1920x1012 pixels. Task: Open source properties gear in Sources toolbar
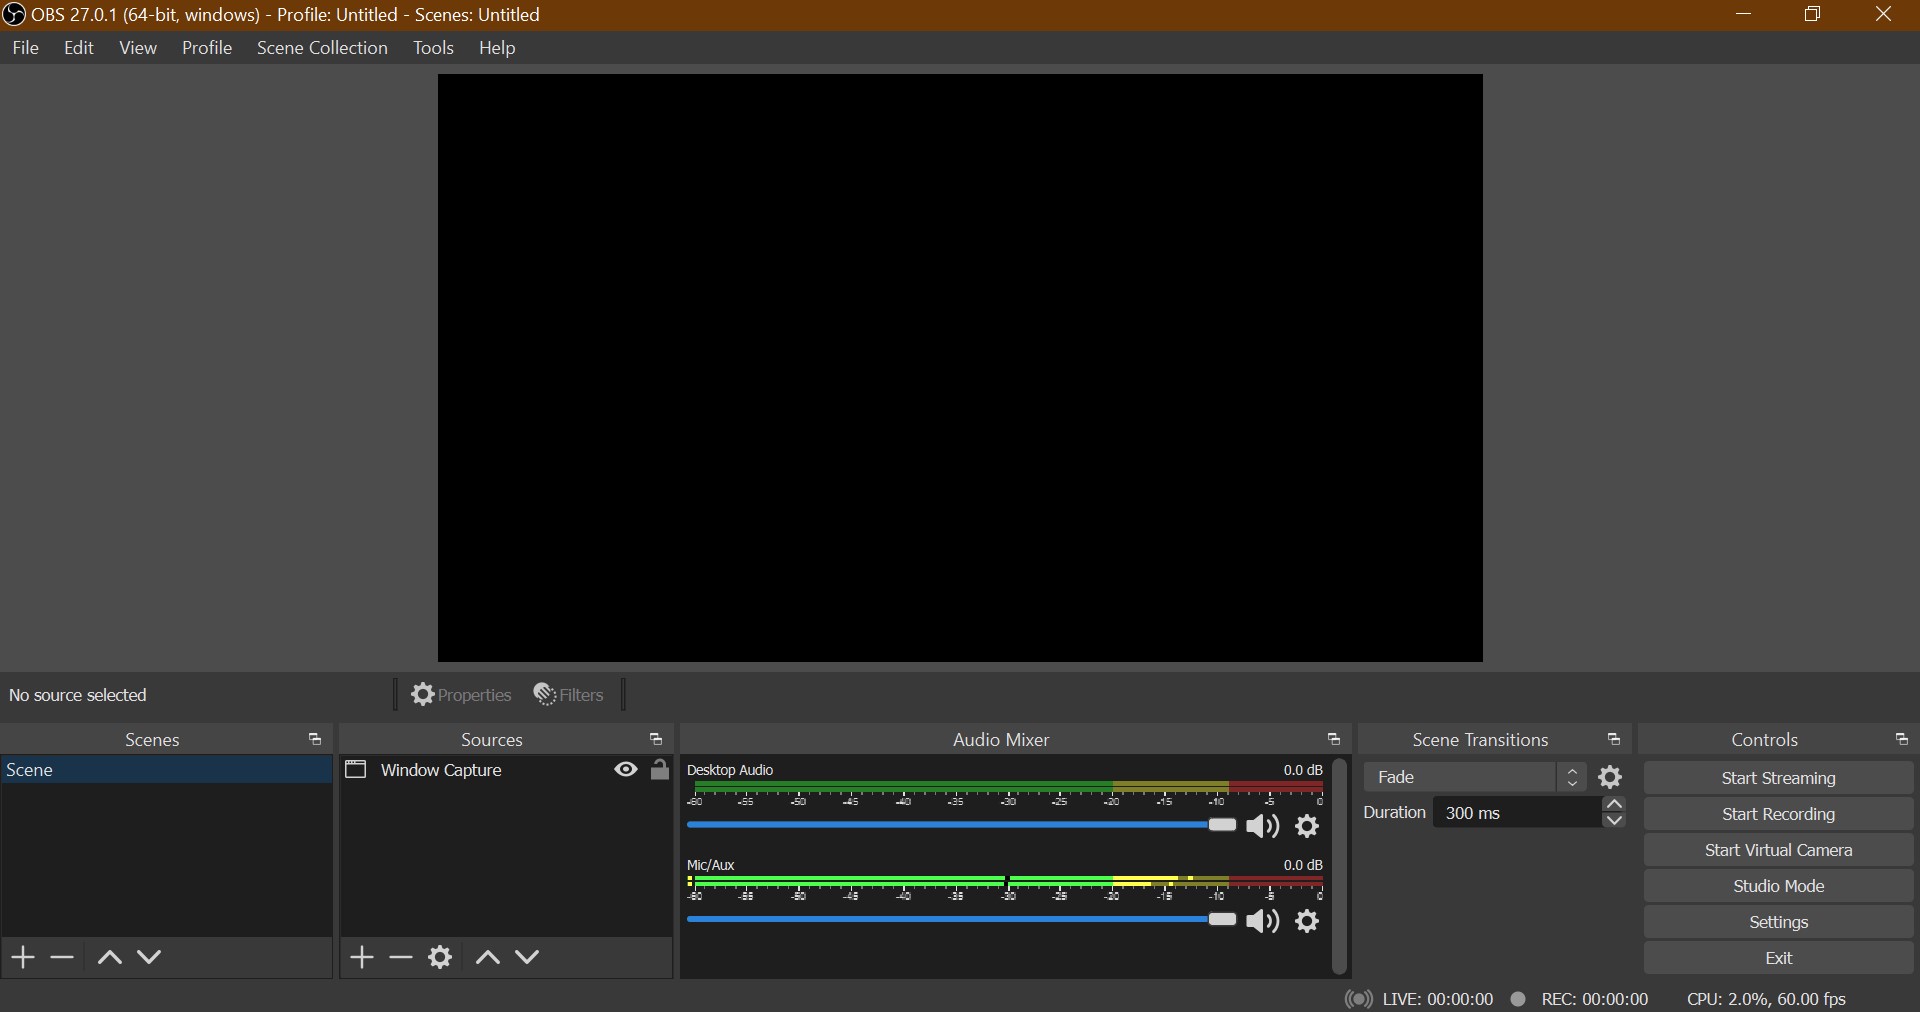(x=440, y=957)
